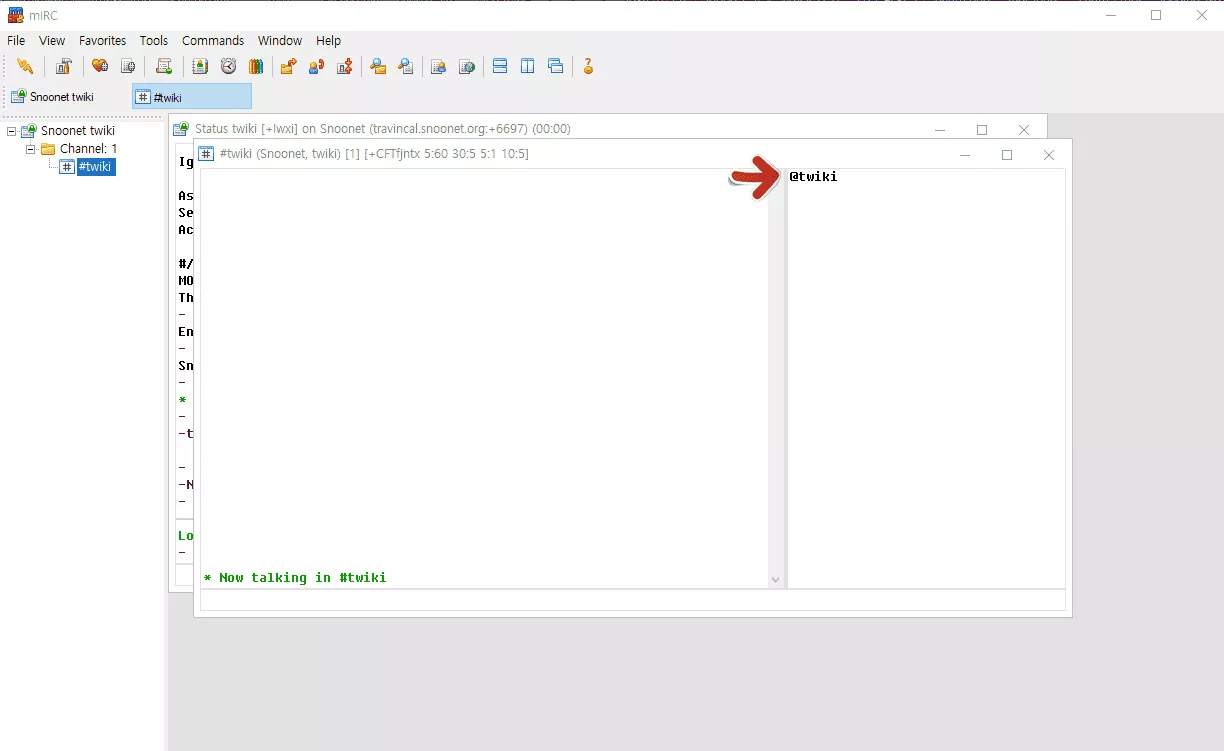Open the Help menu

329,41
